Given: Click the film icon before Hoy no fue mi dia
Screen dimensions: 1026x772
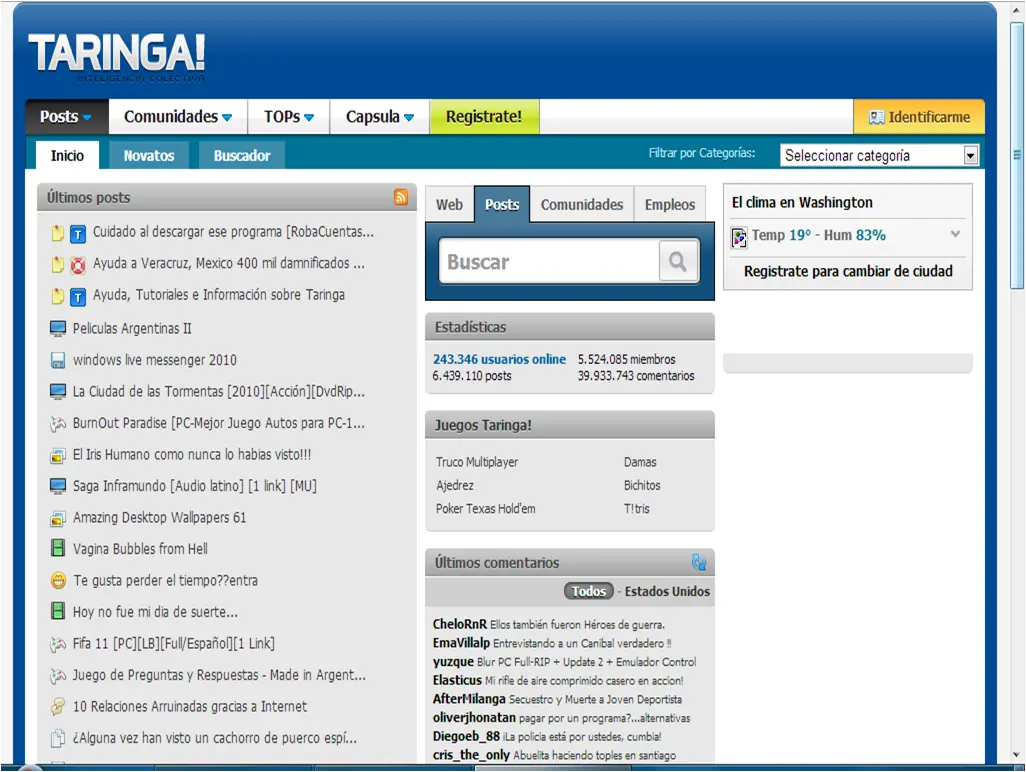Looking at the screenshot, I should click(58, 611).
